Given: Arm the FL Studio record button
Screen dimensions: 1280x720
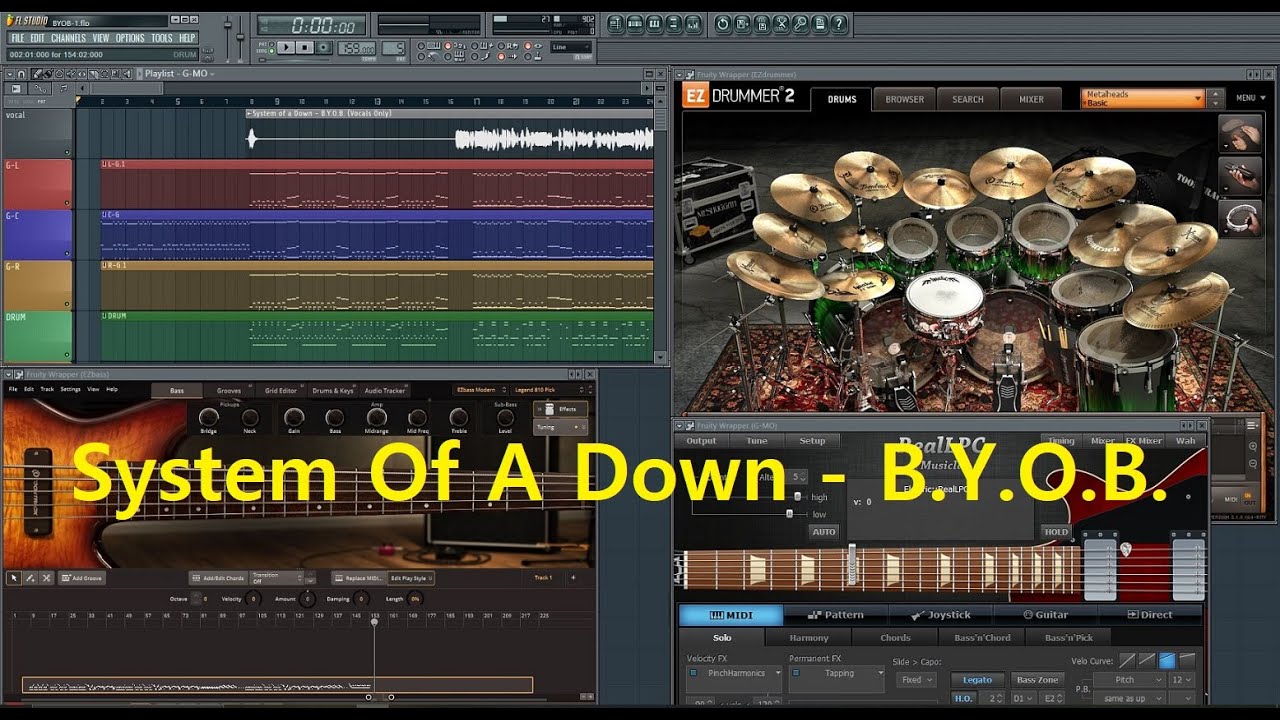Looking at the screenshot, I should pos(323,47).
